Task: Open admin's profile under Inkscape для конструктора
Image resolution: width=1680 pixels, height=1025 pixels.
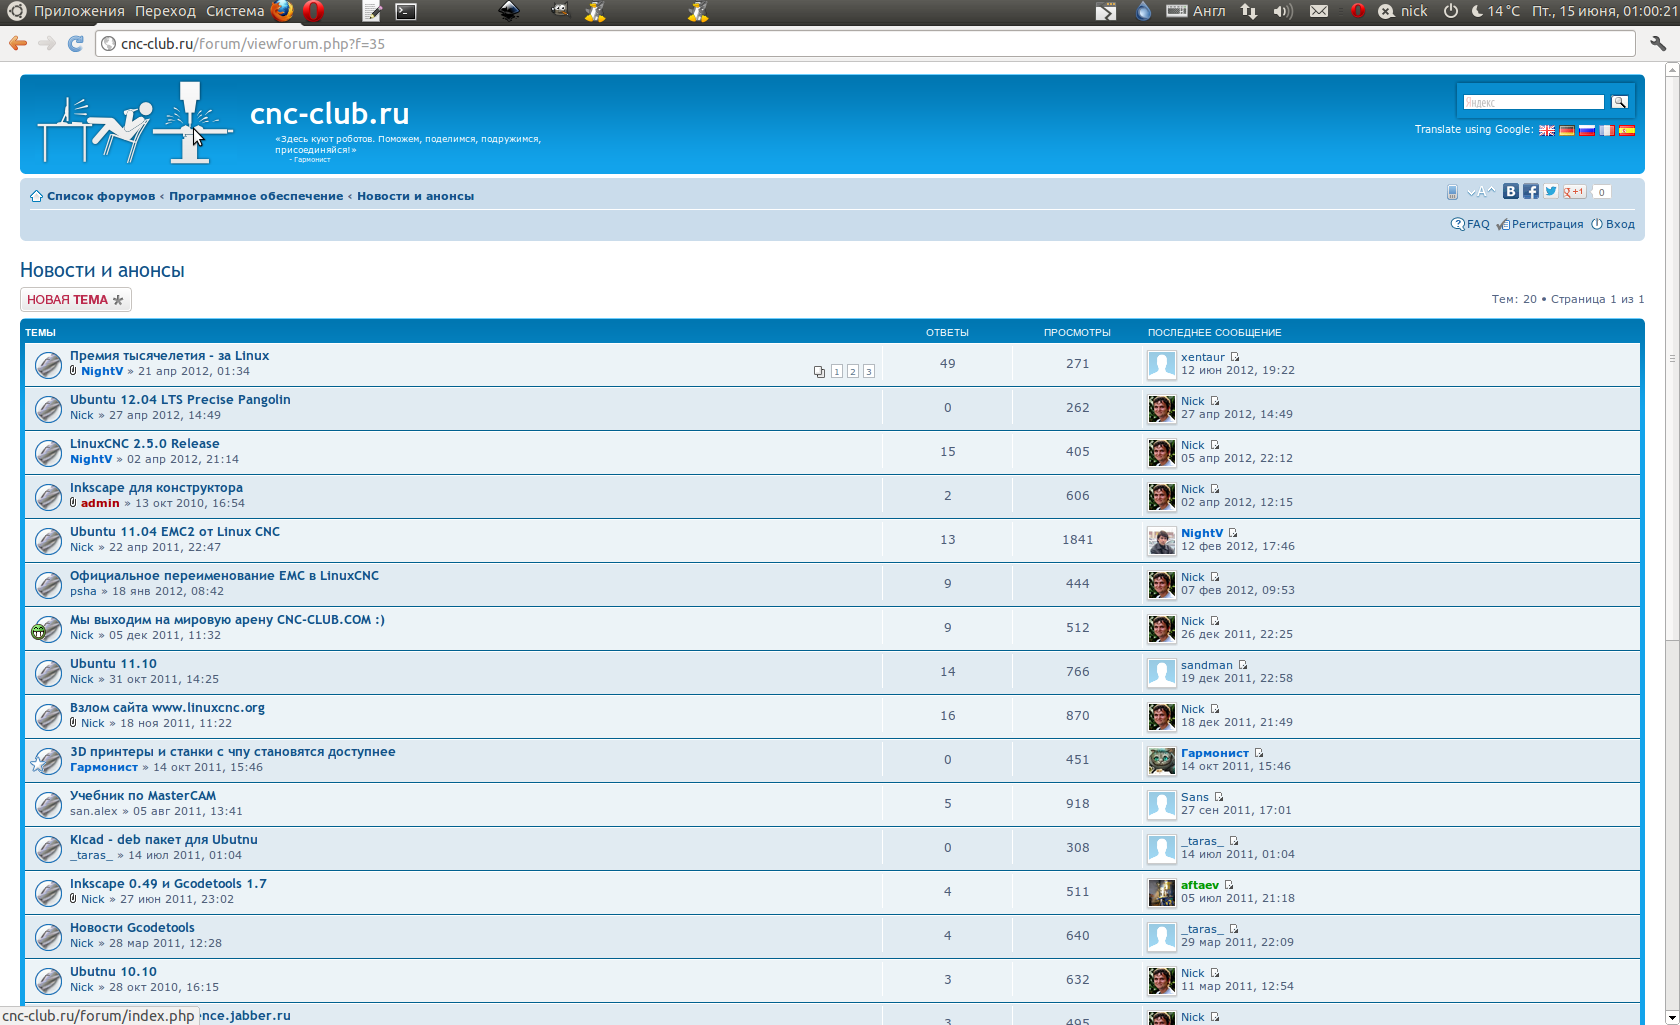Action: [100, 503]
